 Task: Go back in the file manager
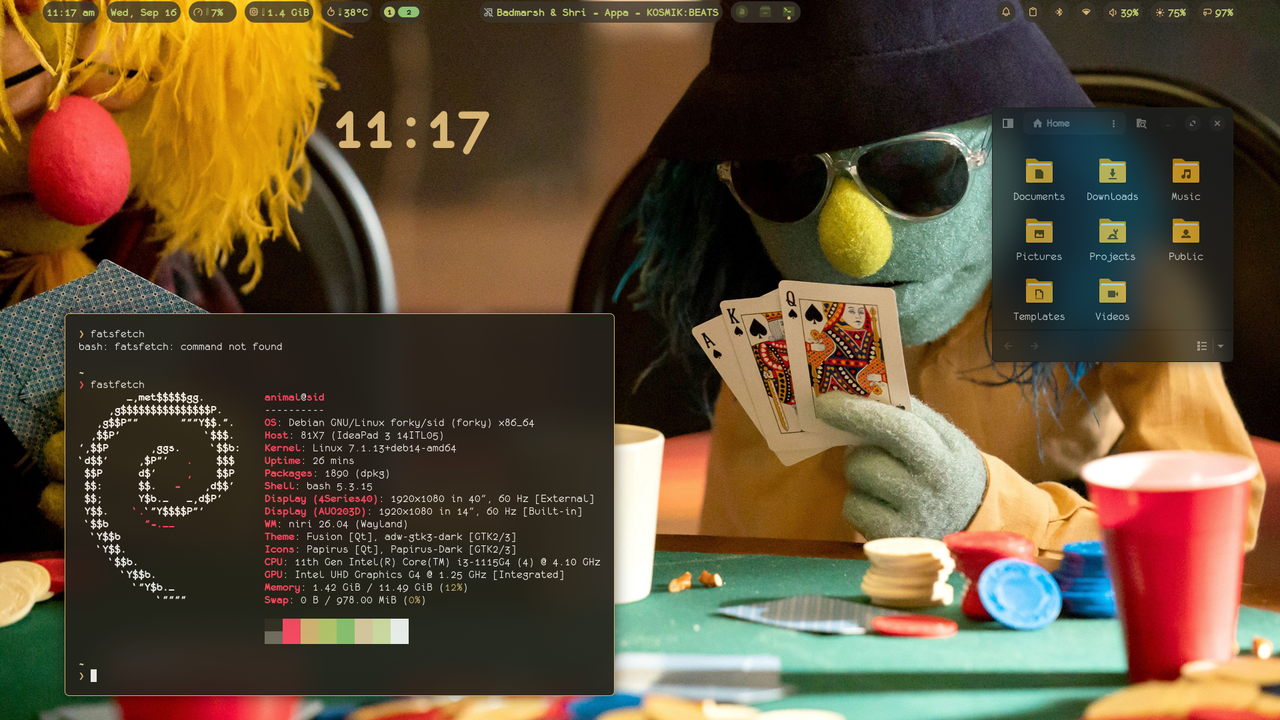[x=1008, y=346]
